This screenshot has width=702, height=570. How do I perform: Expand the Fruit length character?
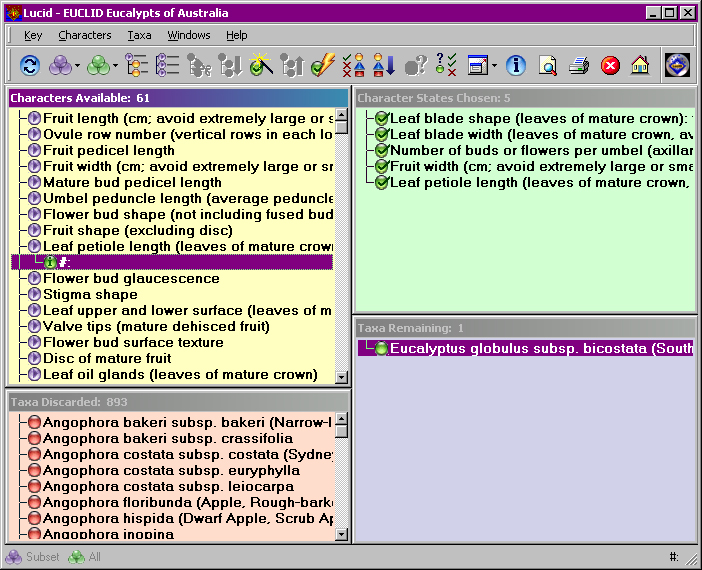tap(34, 118)
